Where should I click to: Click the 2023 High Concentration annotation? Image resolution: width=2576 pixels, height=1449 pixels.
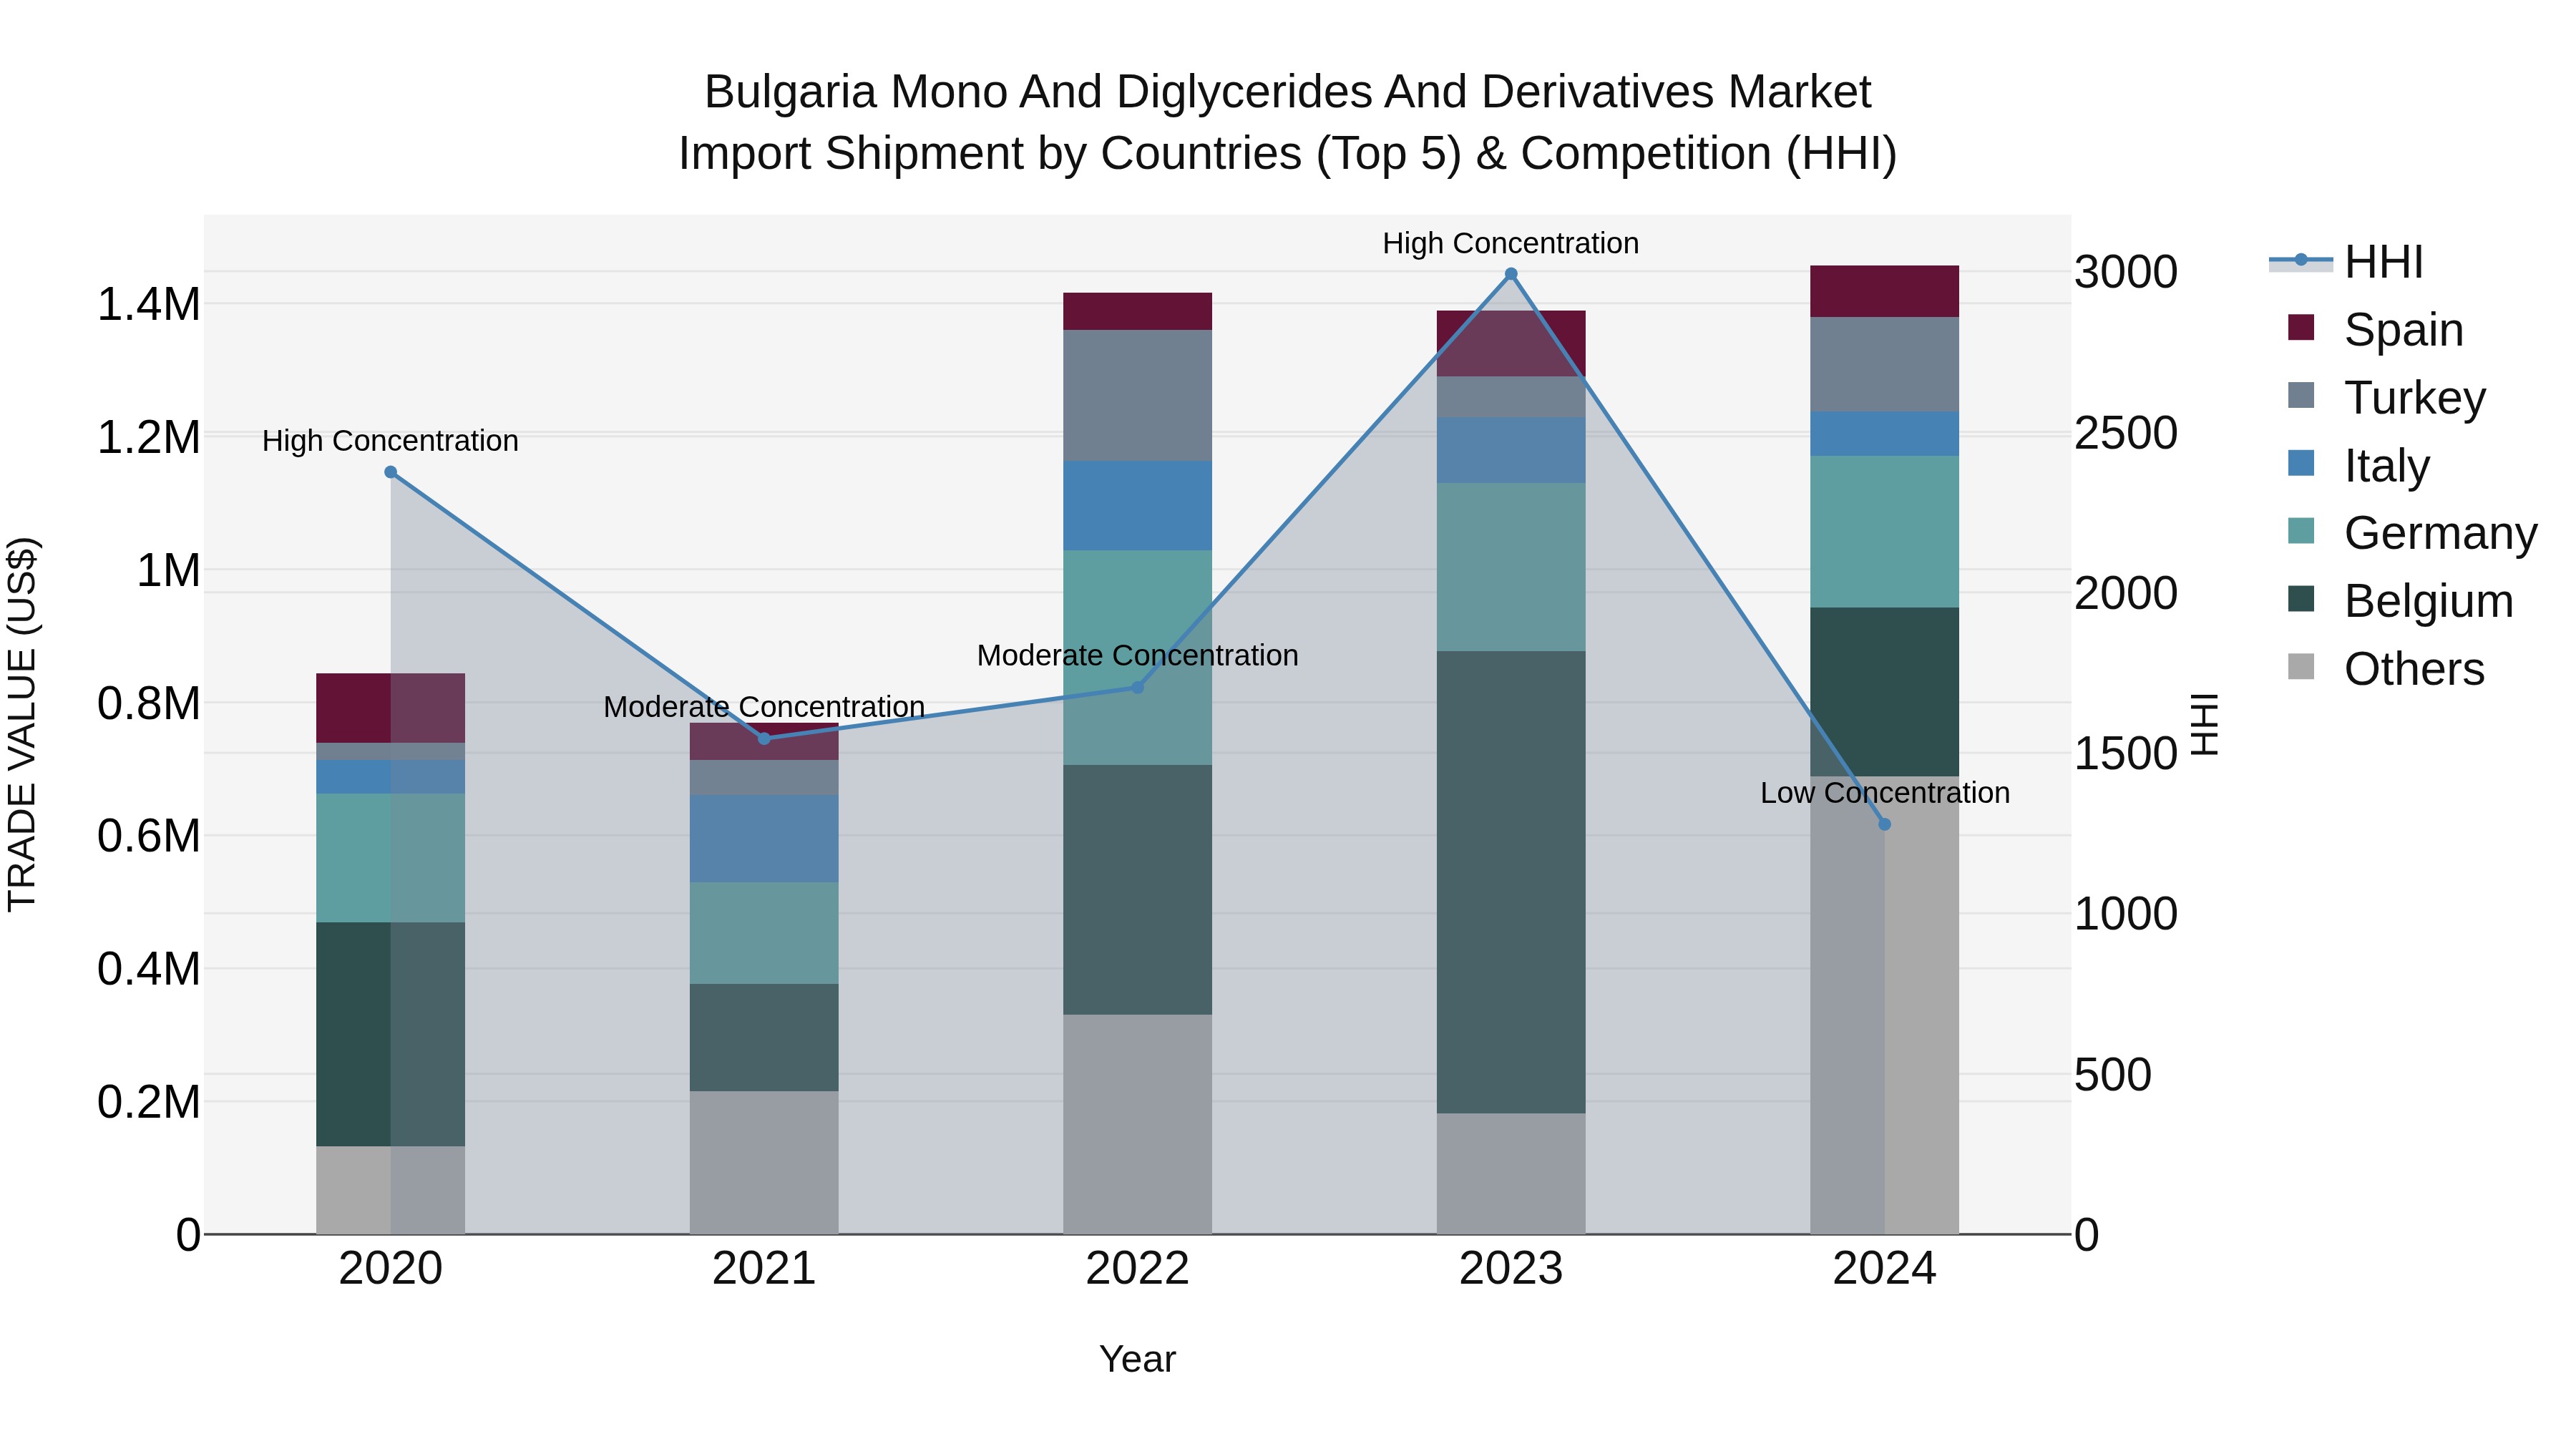(x=1511, y=243)
